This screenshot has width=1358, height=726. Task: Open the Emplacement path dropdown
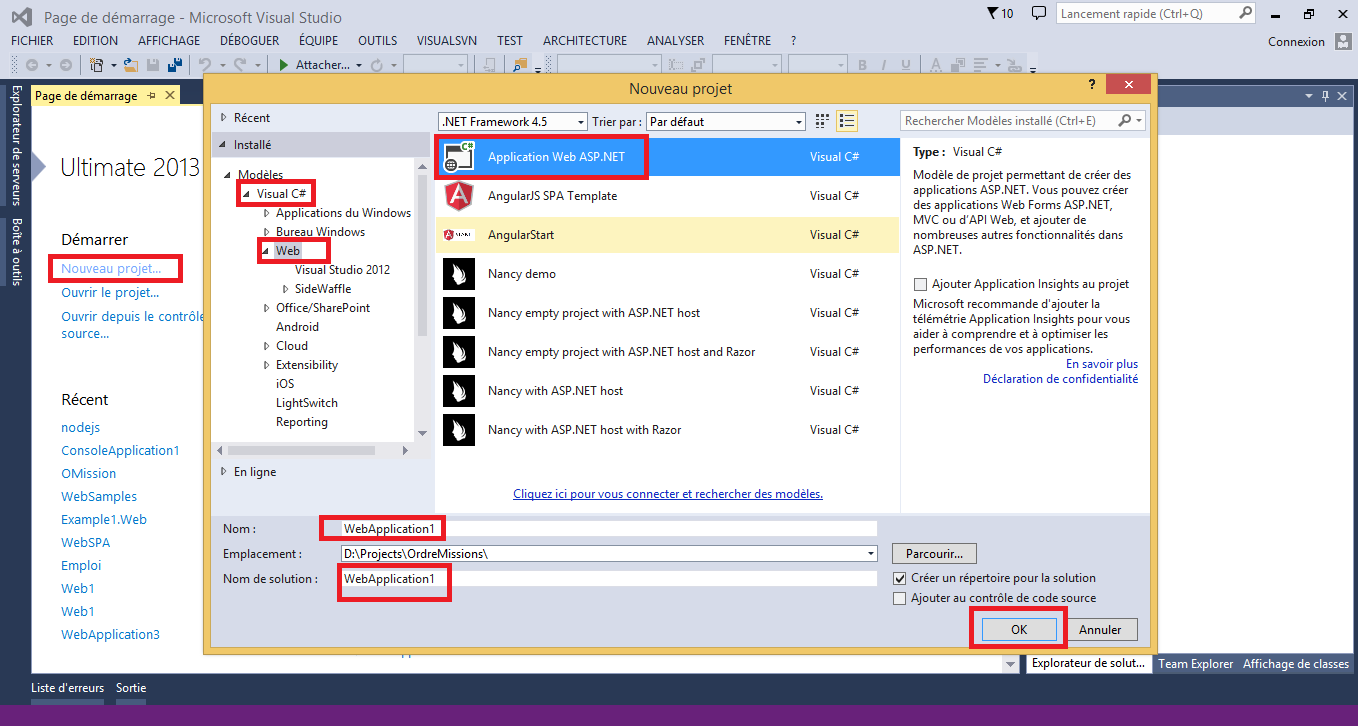(871, 553)
